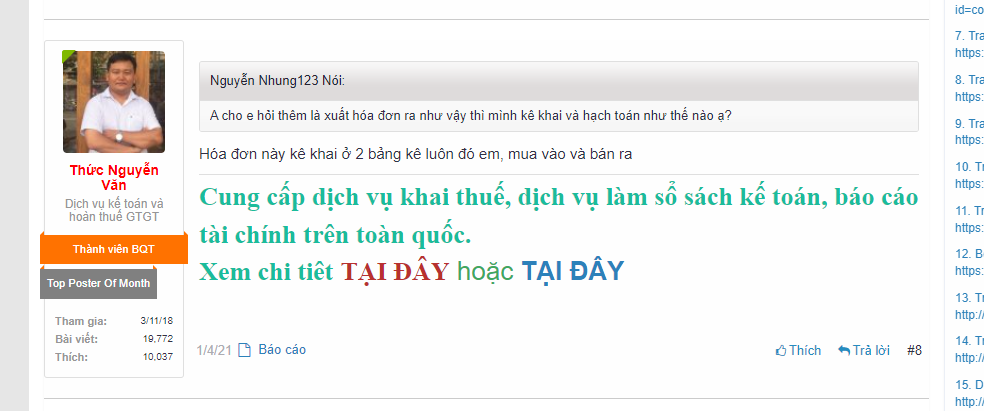
Task: Open Thức Nguyễn Văn's avatar photo
Action: (x=114, y=102)
